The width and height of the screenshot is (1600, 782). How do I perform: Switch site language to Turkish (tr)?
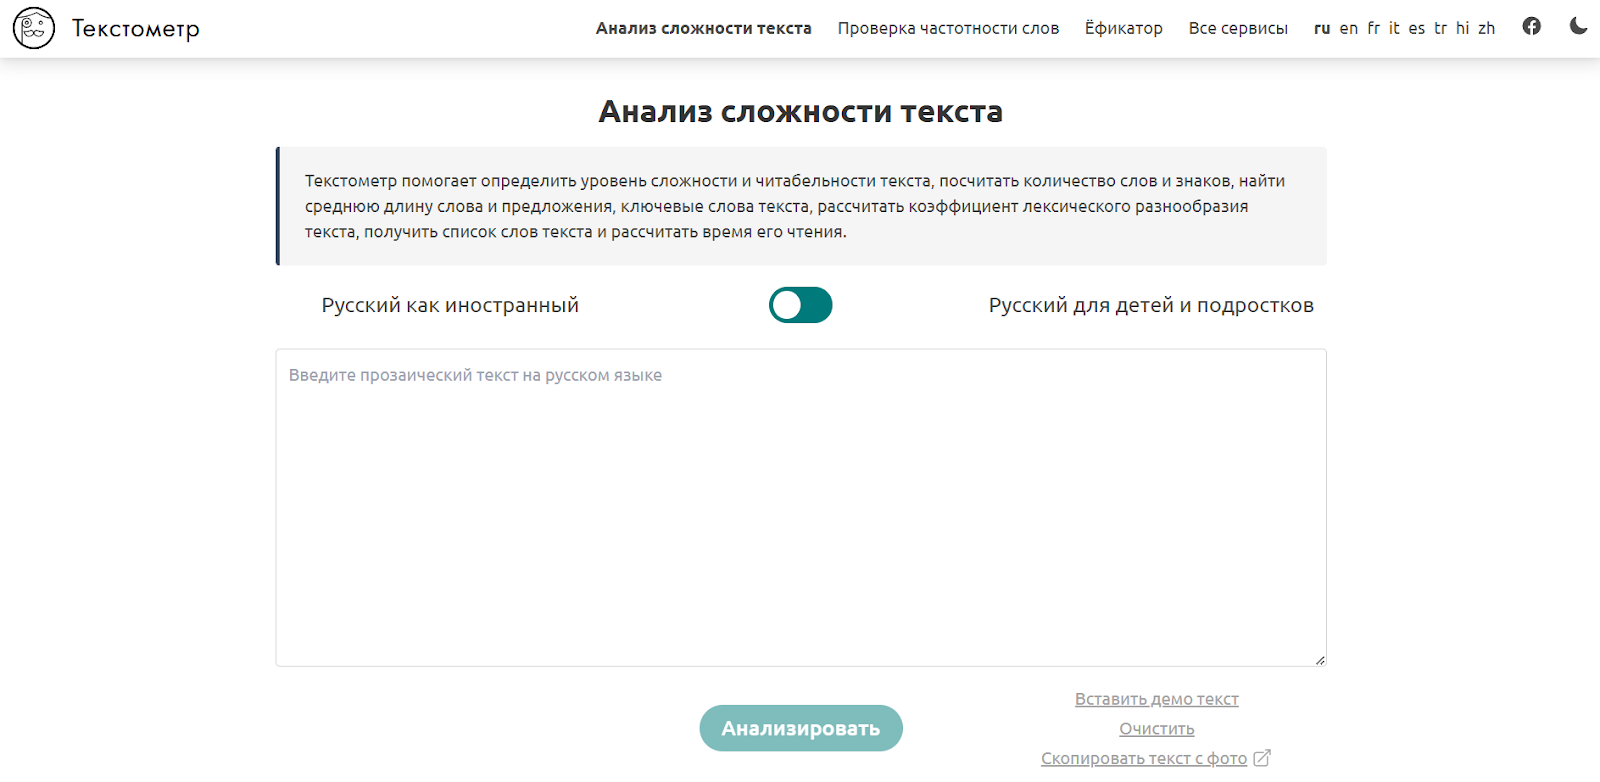click(1440, 29)
